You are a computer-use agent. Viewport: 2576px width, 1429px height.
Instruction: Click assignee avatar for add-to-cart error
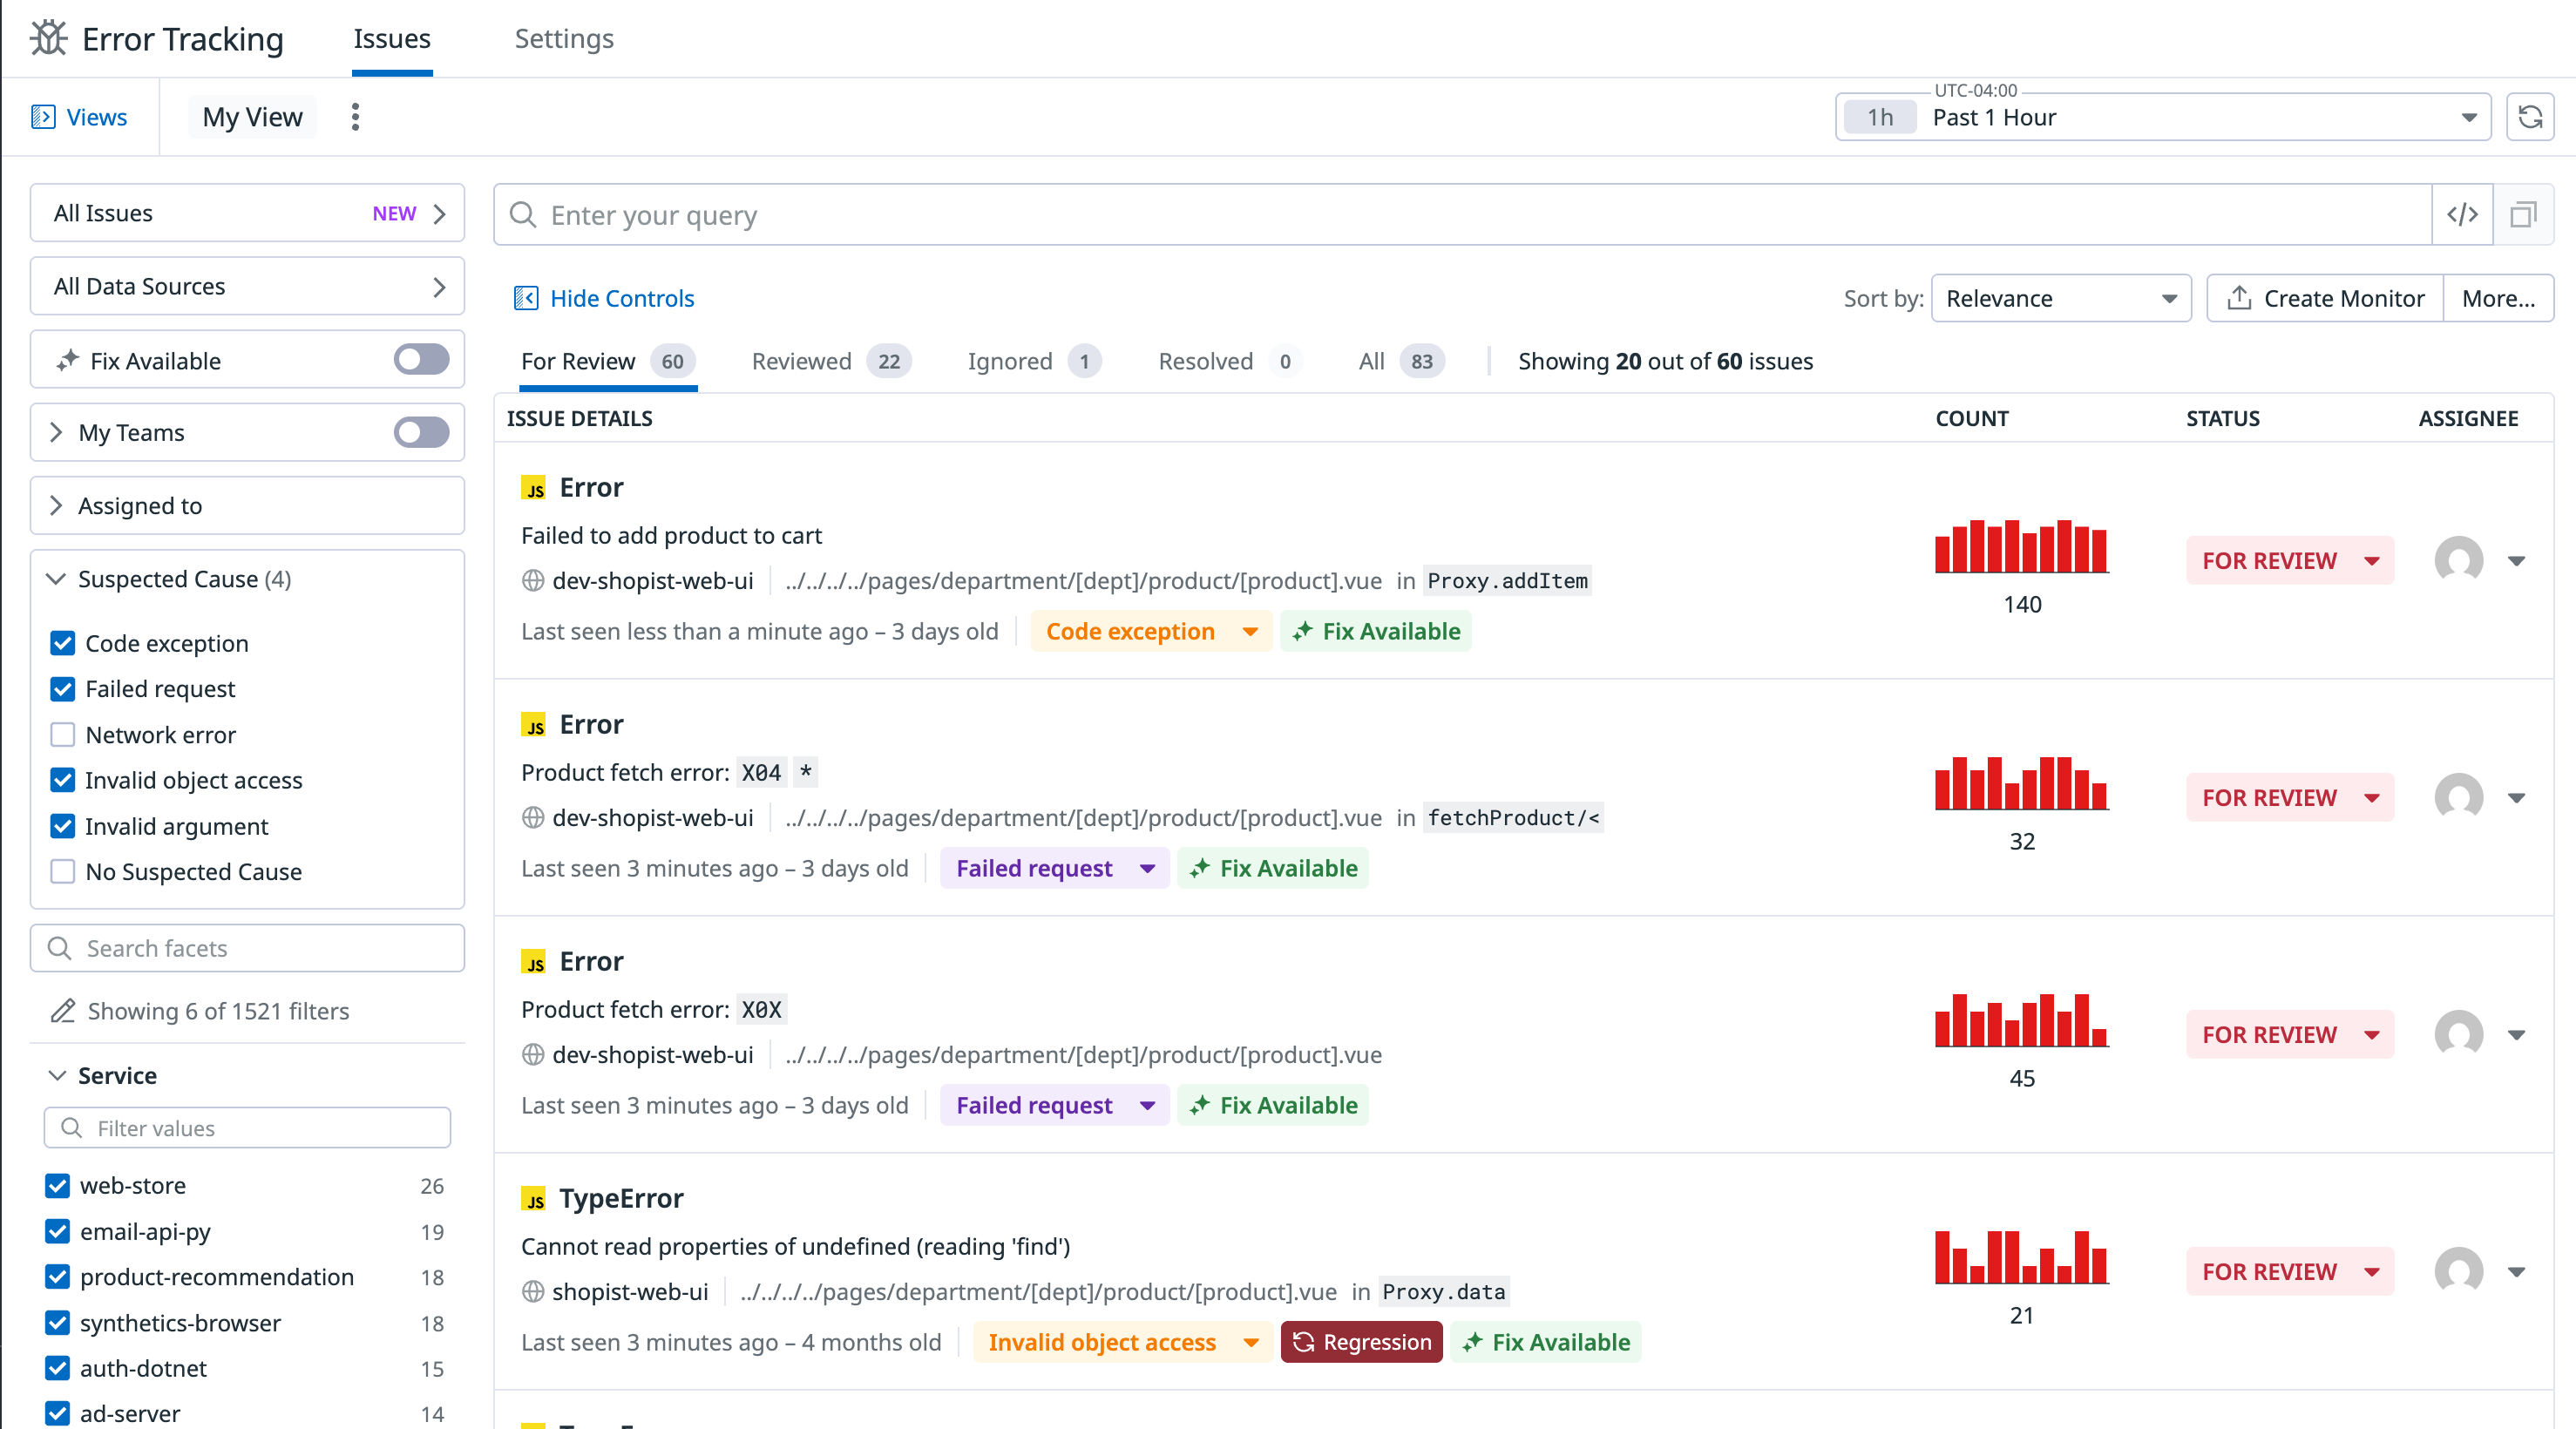(x=2458, y=560)
